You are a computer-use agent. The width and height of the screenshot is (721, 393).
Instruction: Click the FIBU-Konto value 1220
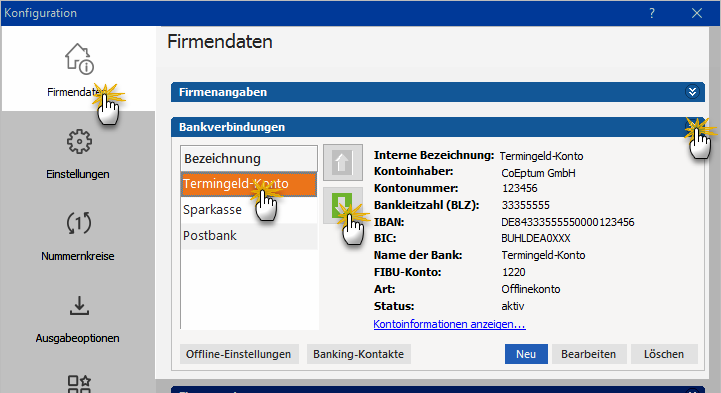(x=514, y=272)
